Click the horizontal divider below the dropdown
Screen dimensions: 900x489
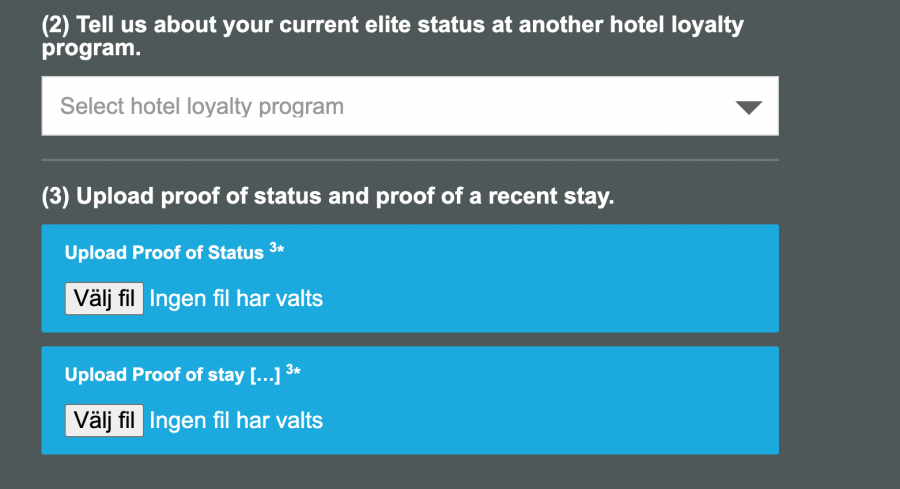click(x=409, y=160)
